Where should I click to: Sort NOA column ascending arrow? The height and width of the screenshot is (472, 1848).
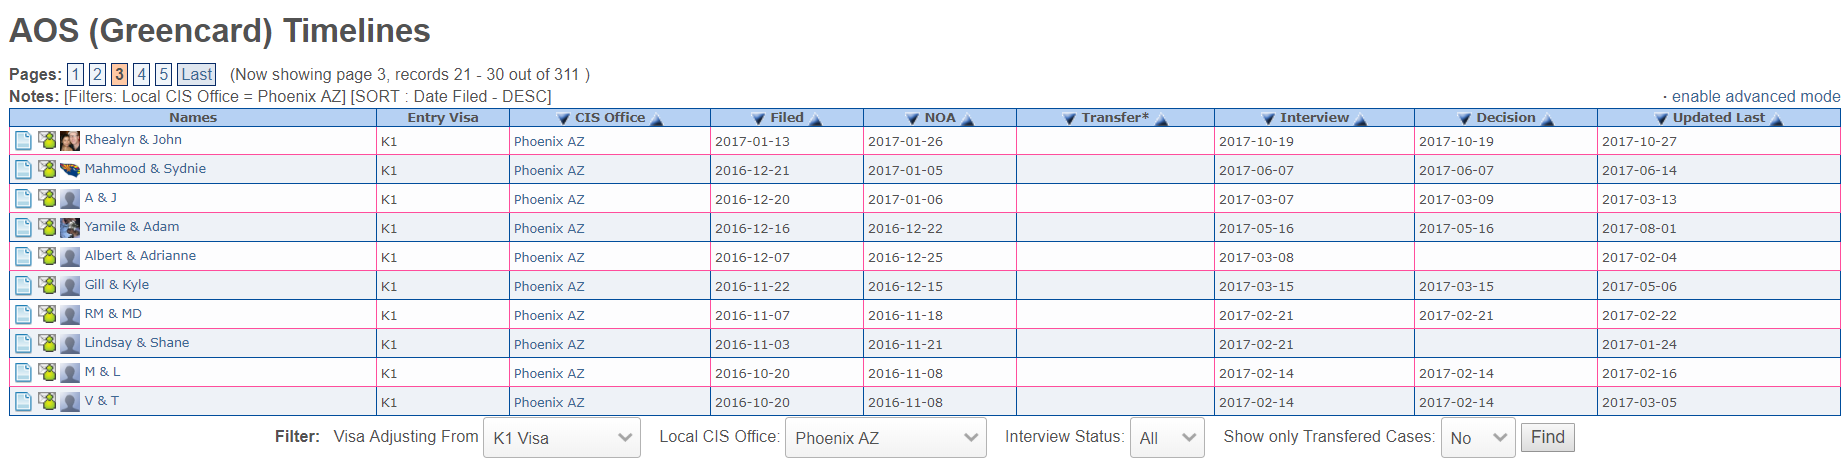click(967, 119)
